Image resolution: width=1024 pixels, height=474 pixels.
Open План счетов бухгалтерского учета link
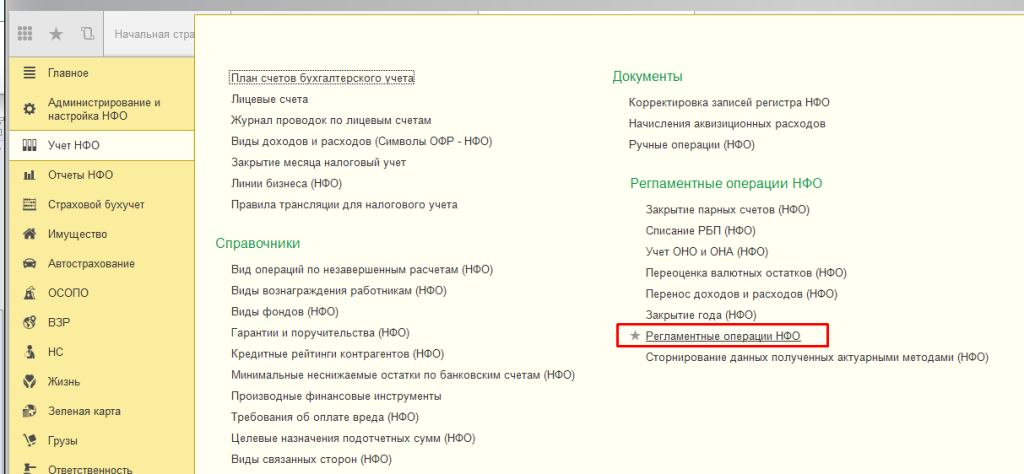pyautogui.click(x=322, y=77)
